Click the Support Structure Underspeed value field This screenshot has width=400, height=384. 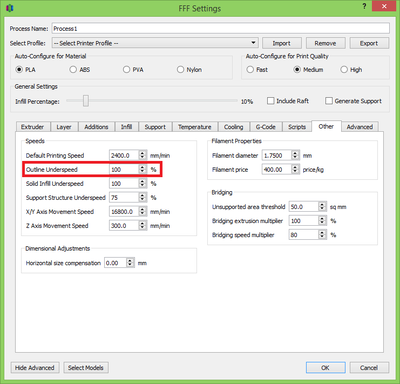coord(124,197)
